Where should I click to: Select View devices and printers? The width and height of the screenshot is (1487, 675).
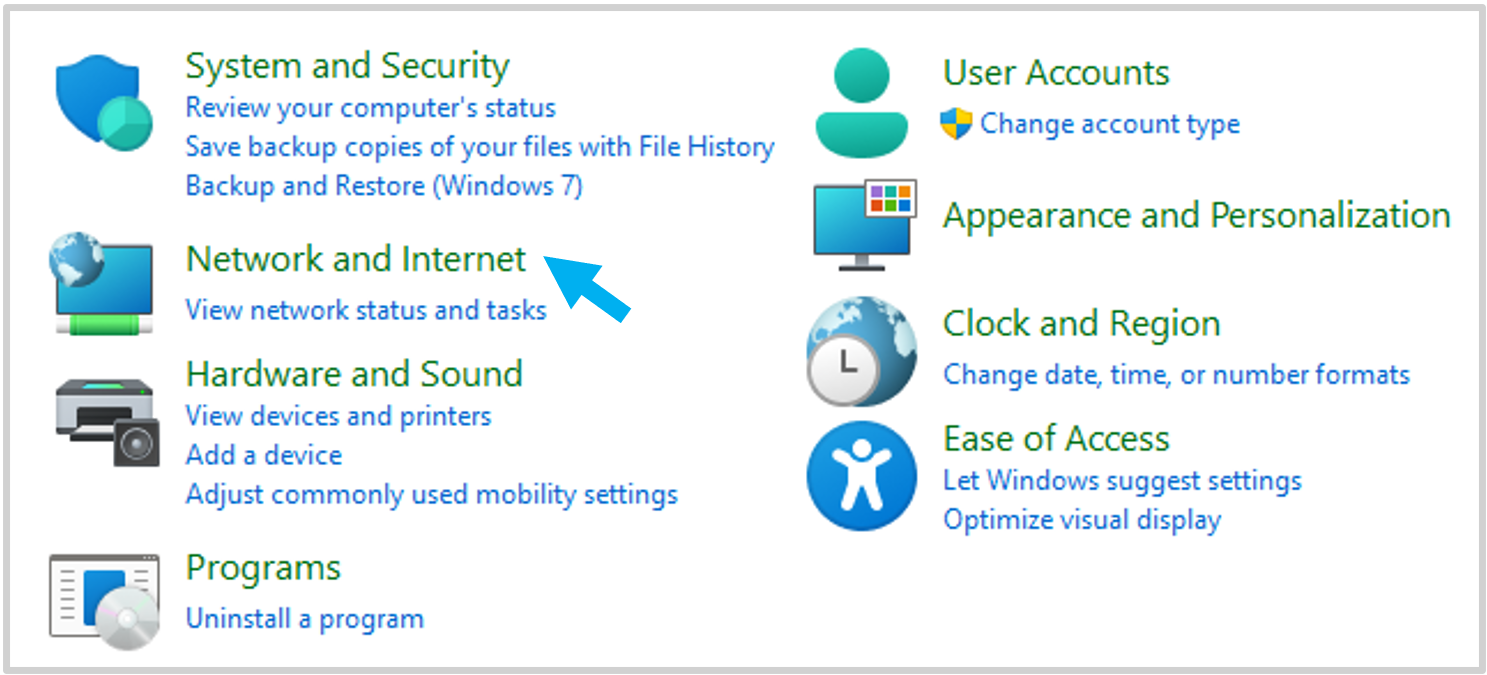coord(338,416)
